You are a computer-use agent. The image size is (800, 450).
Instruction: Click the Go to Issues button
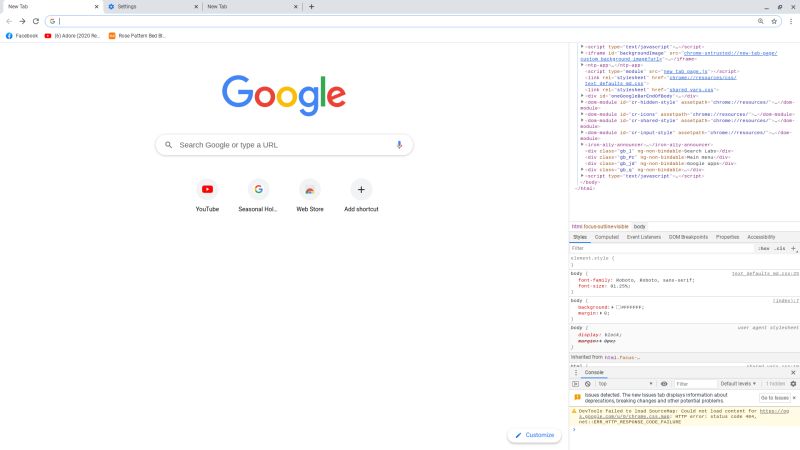point(774,397)
